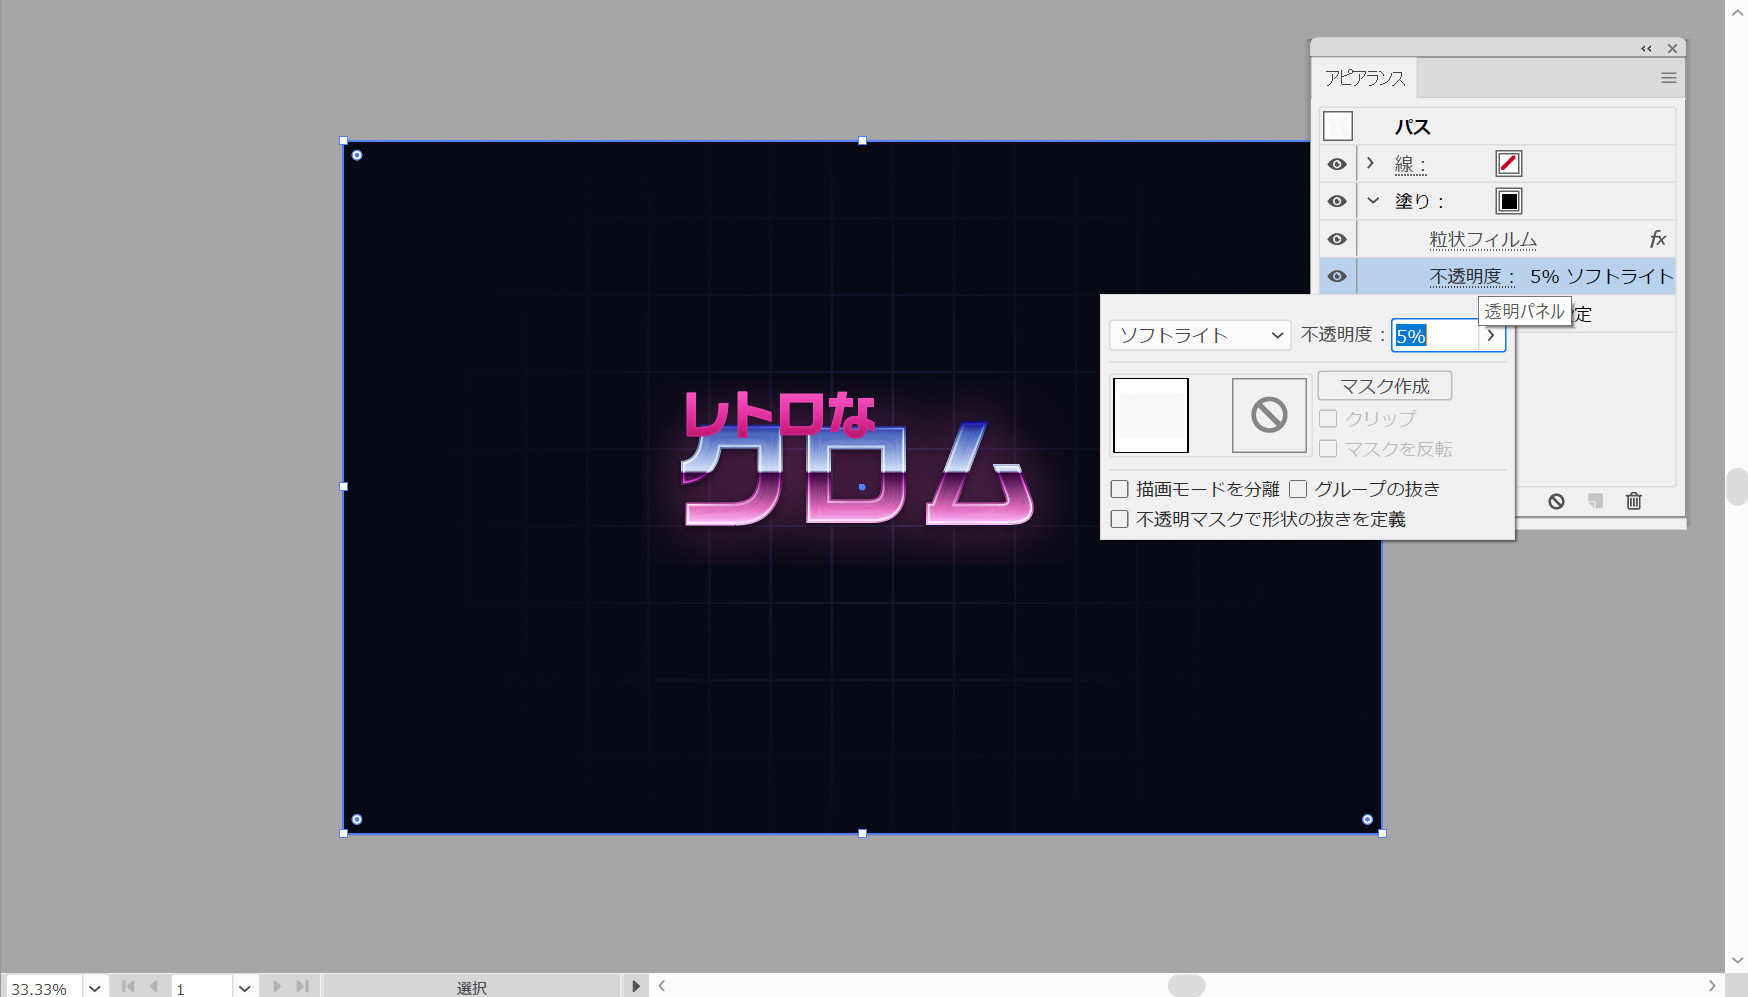This screenshot has height=997, width=1748.
Task: Expand the 線 stroke row chevron
Action: [1371, 163]
